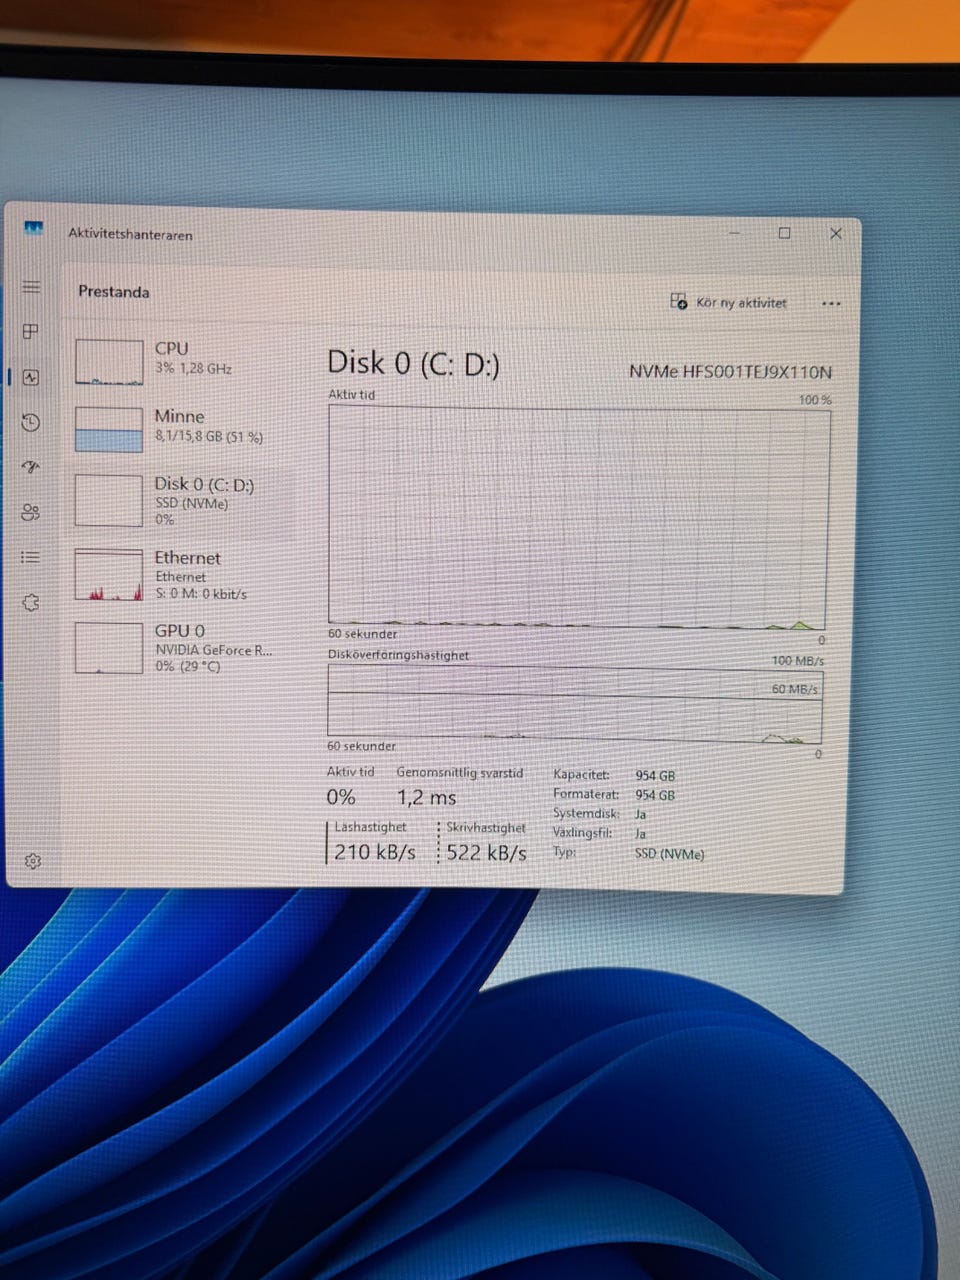Open Task Manager settings gear
Image resolution: width=960 pixels, height=1280 pixels.
click(33, 861)
